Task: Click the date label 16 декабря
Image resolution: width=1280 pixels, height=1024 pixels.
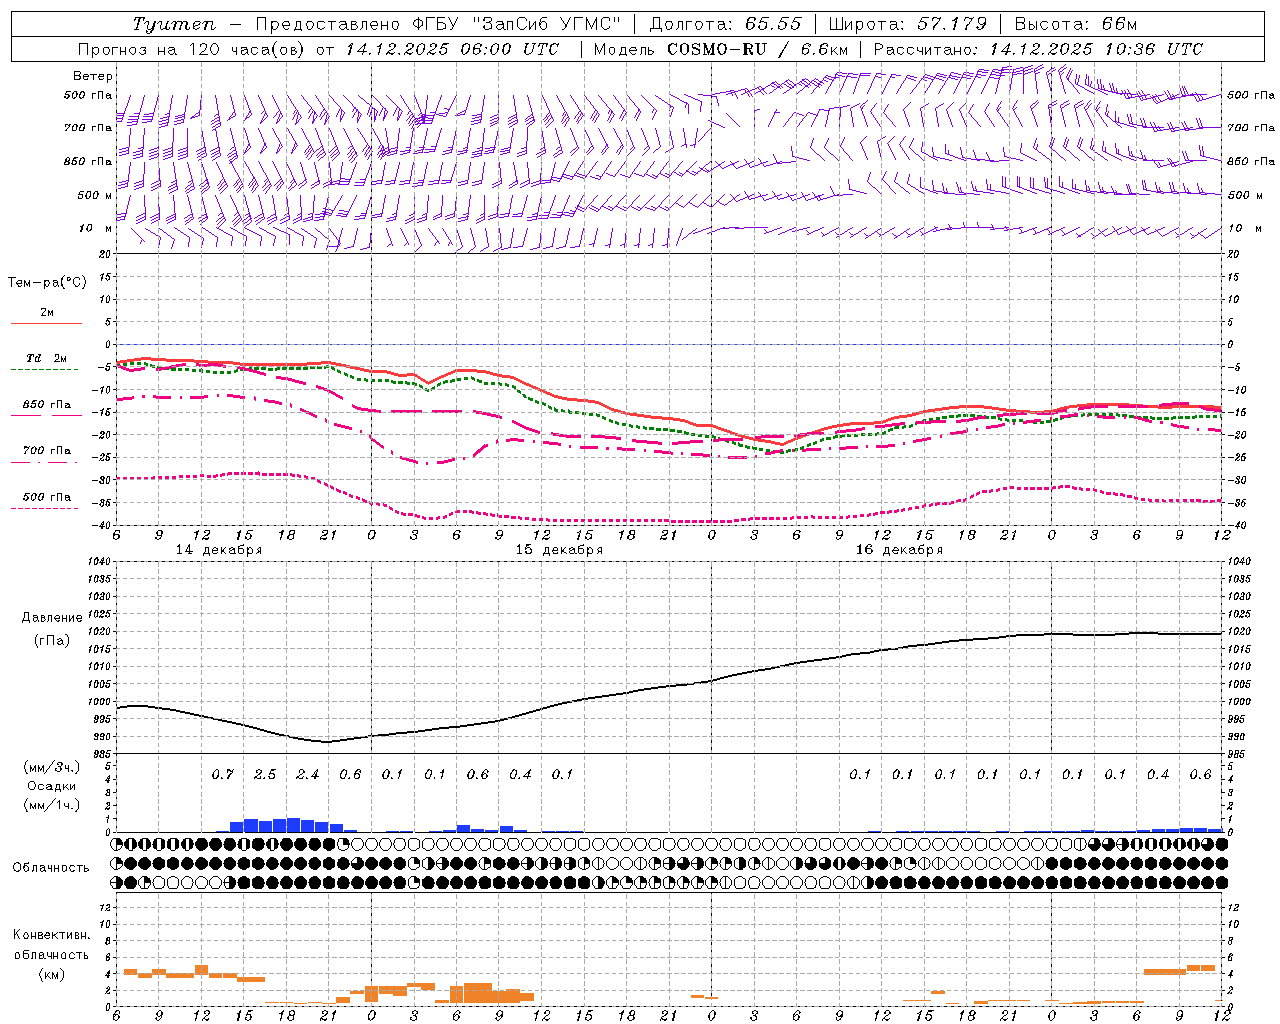Action: [x=899, y=550]
